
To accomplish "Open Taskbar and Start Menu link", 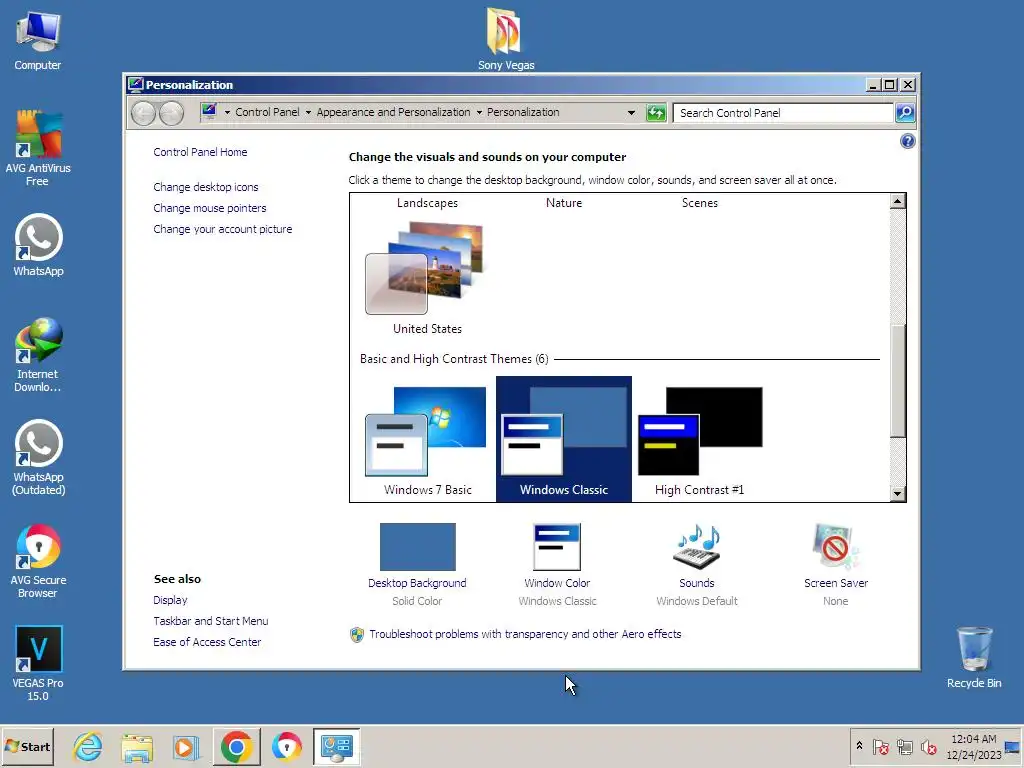I will 210,621.
